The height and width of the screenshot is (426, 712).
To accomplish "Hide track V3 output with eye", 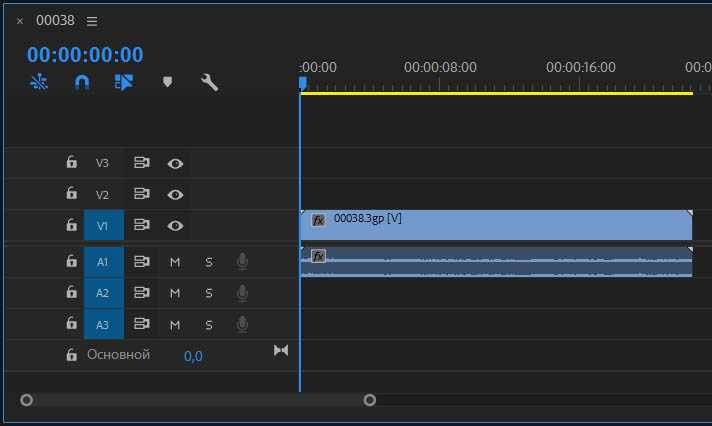I will pos(175,163).
